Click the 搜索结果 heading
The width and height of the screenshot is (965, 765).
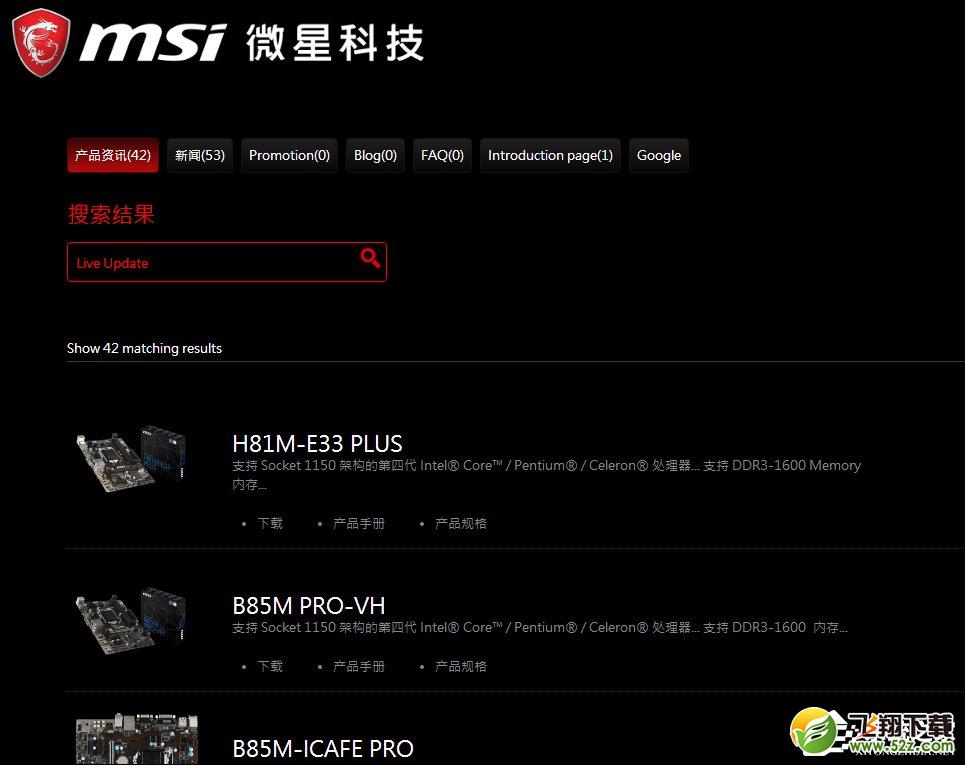coord(111,214)
